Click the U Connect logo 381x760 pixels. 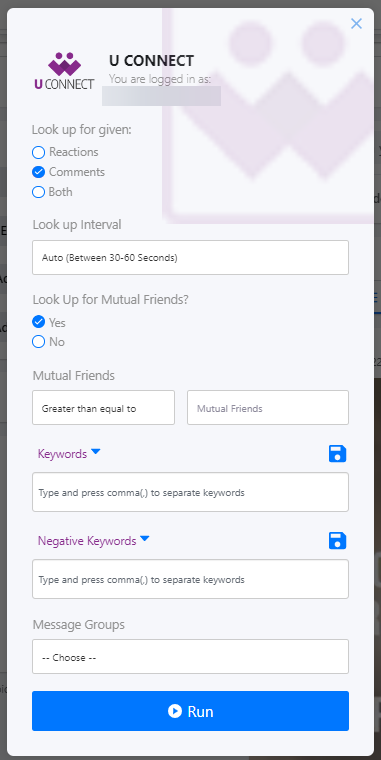[64, 71]
